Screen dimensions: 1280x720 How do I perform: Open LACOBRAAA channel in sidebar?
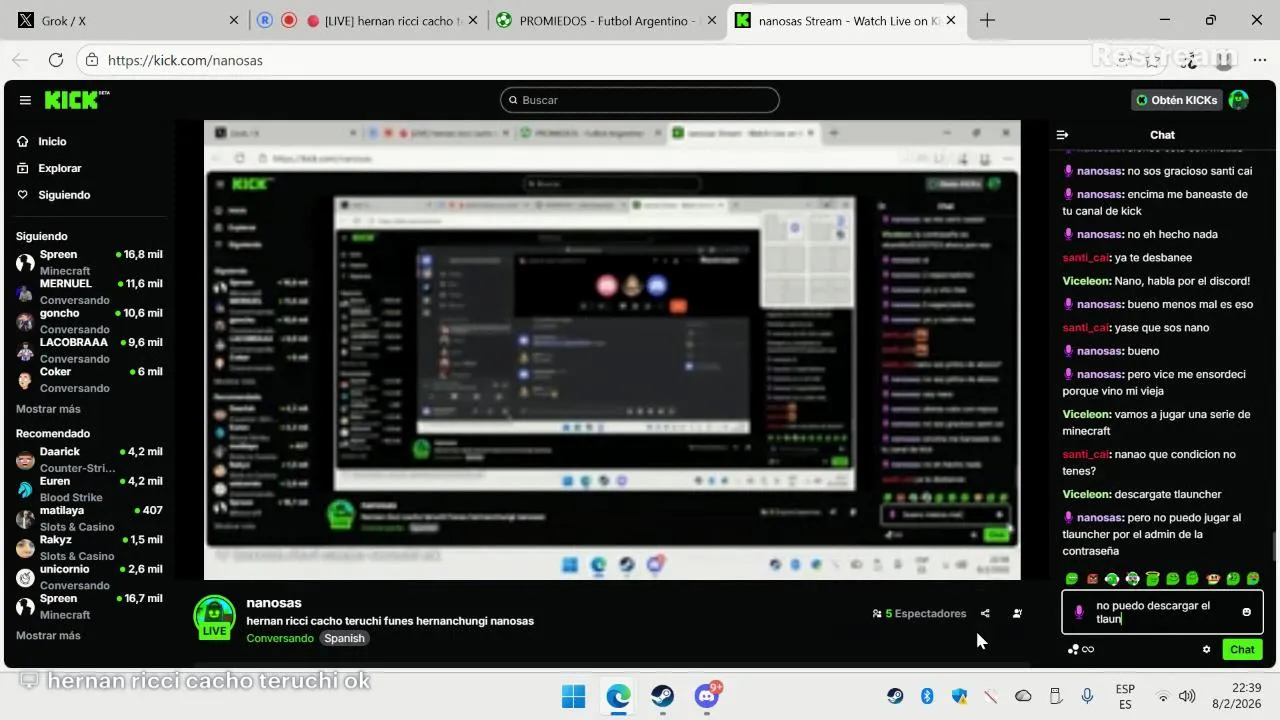pyautogui.click(x=89, y=350)
